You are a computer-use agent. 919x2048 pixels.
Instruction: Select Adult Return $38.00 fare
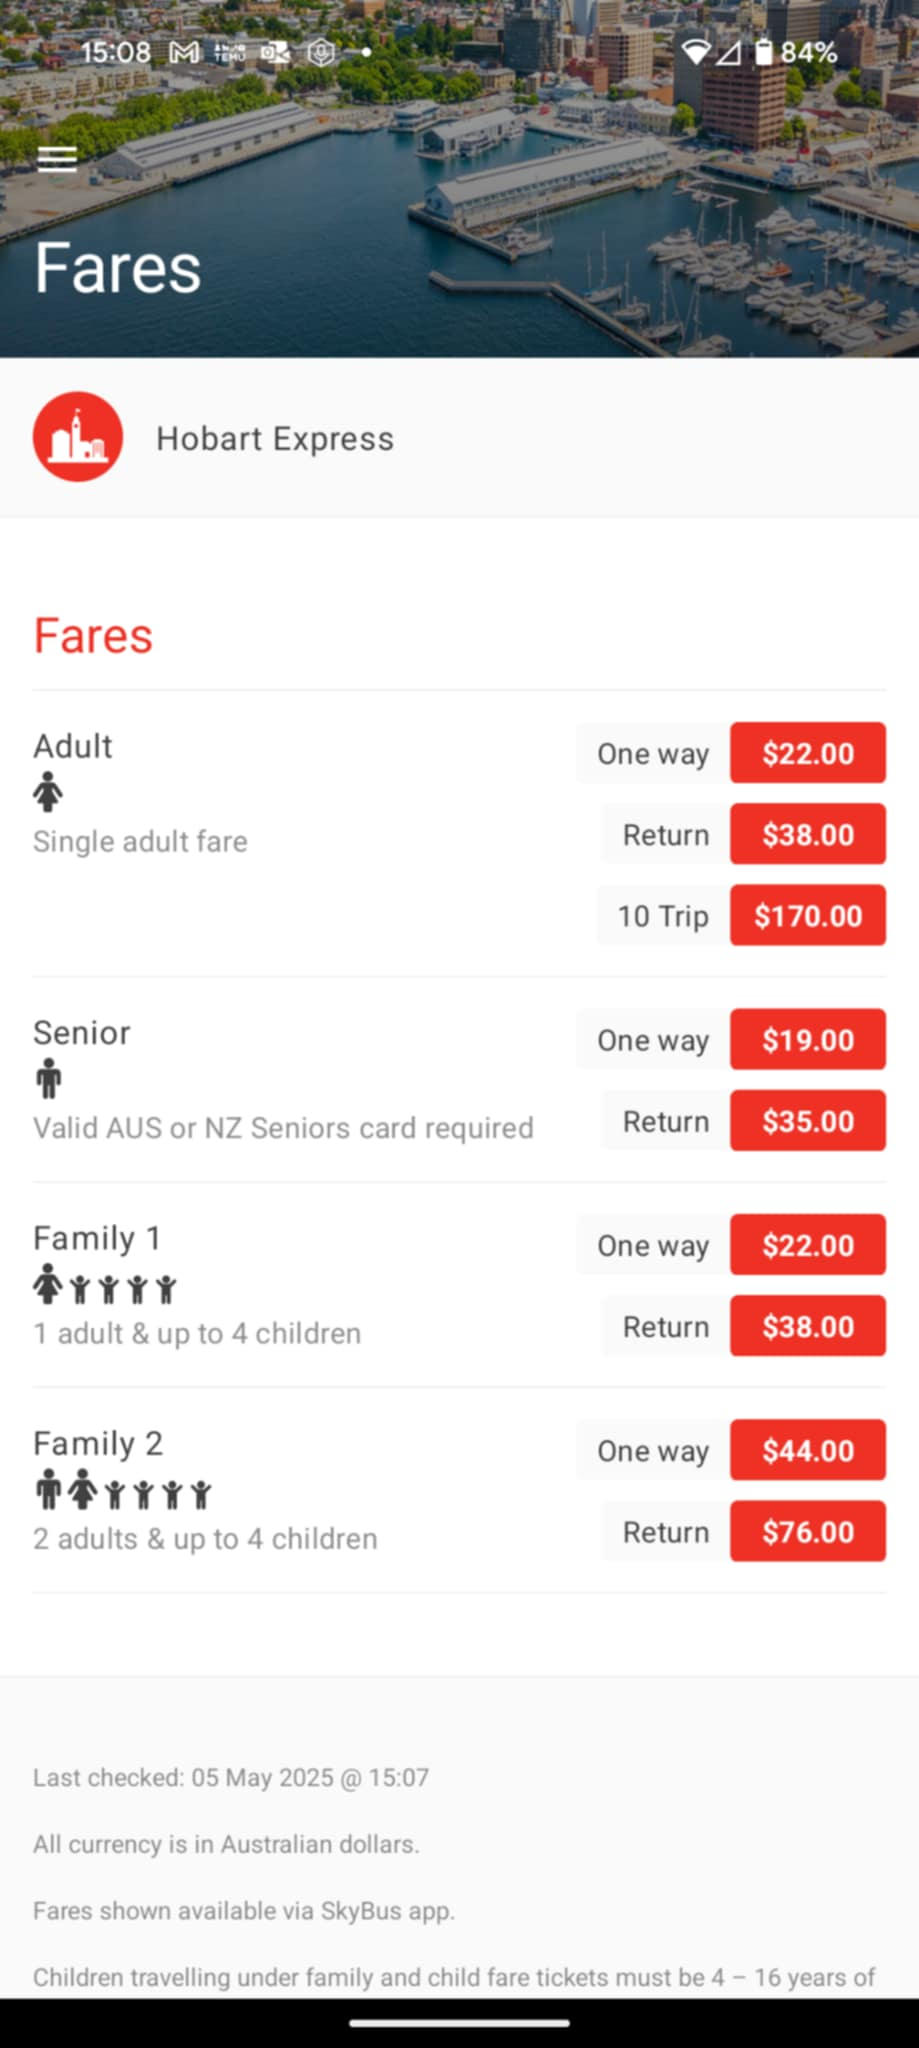point(743,834)
